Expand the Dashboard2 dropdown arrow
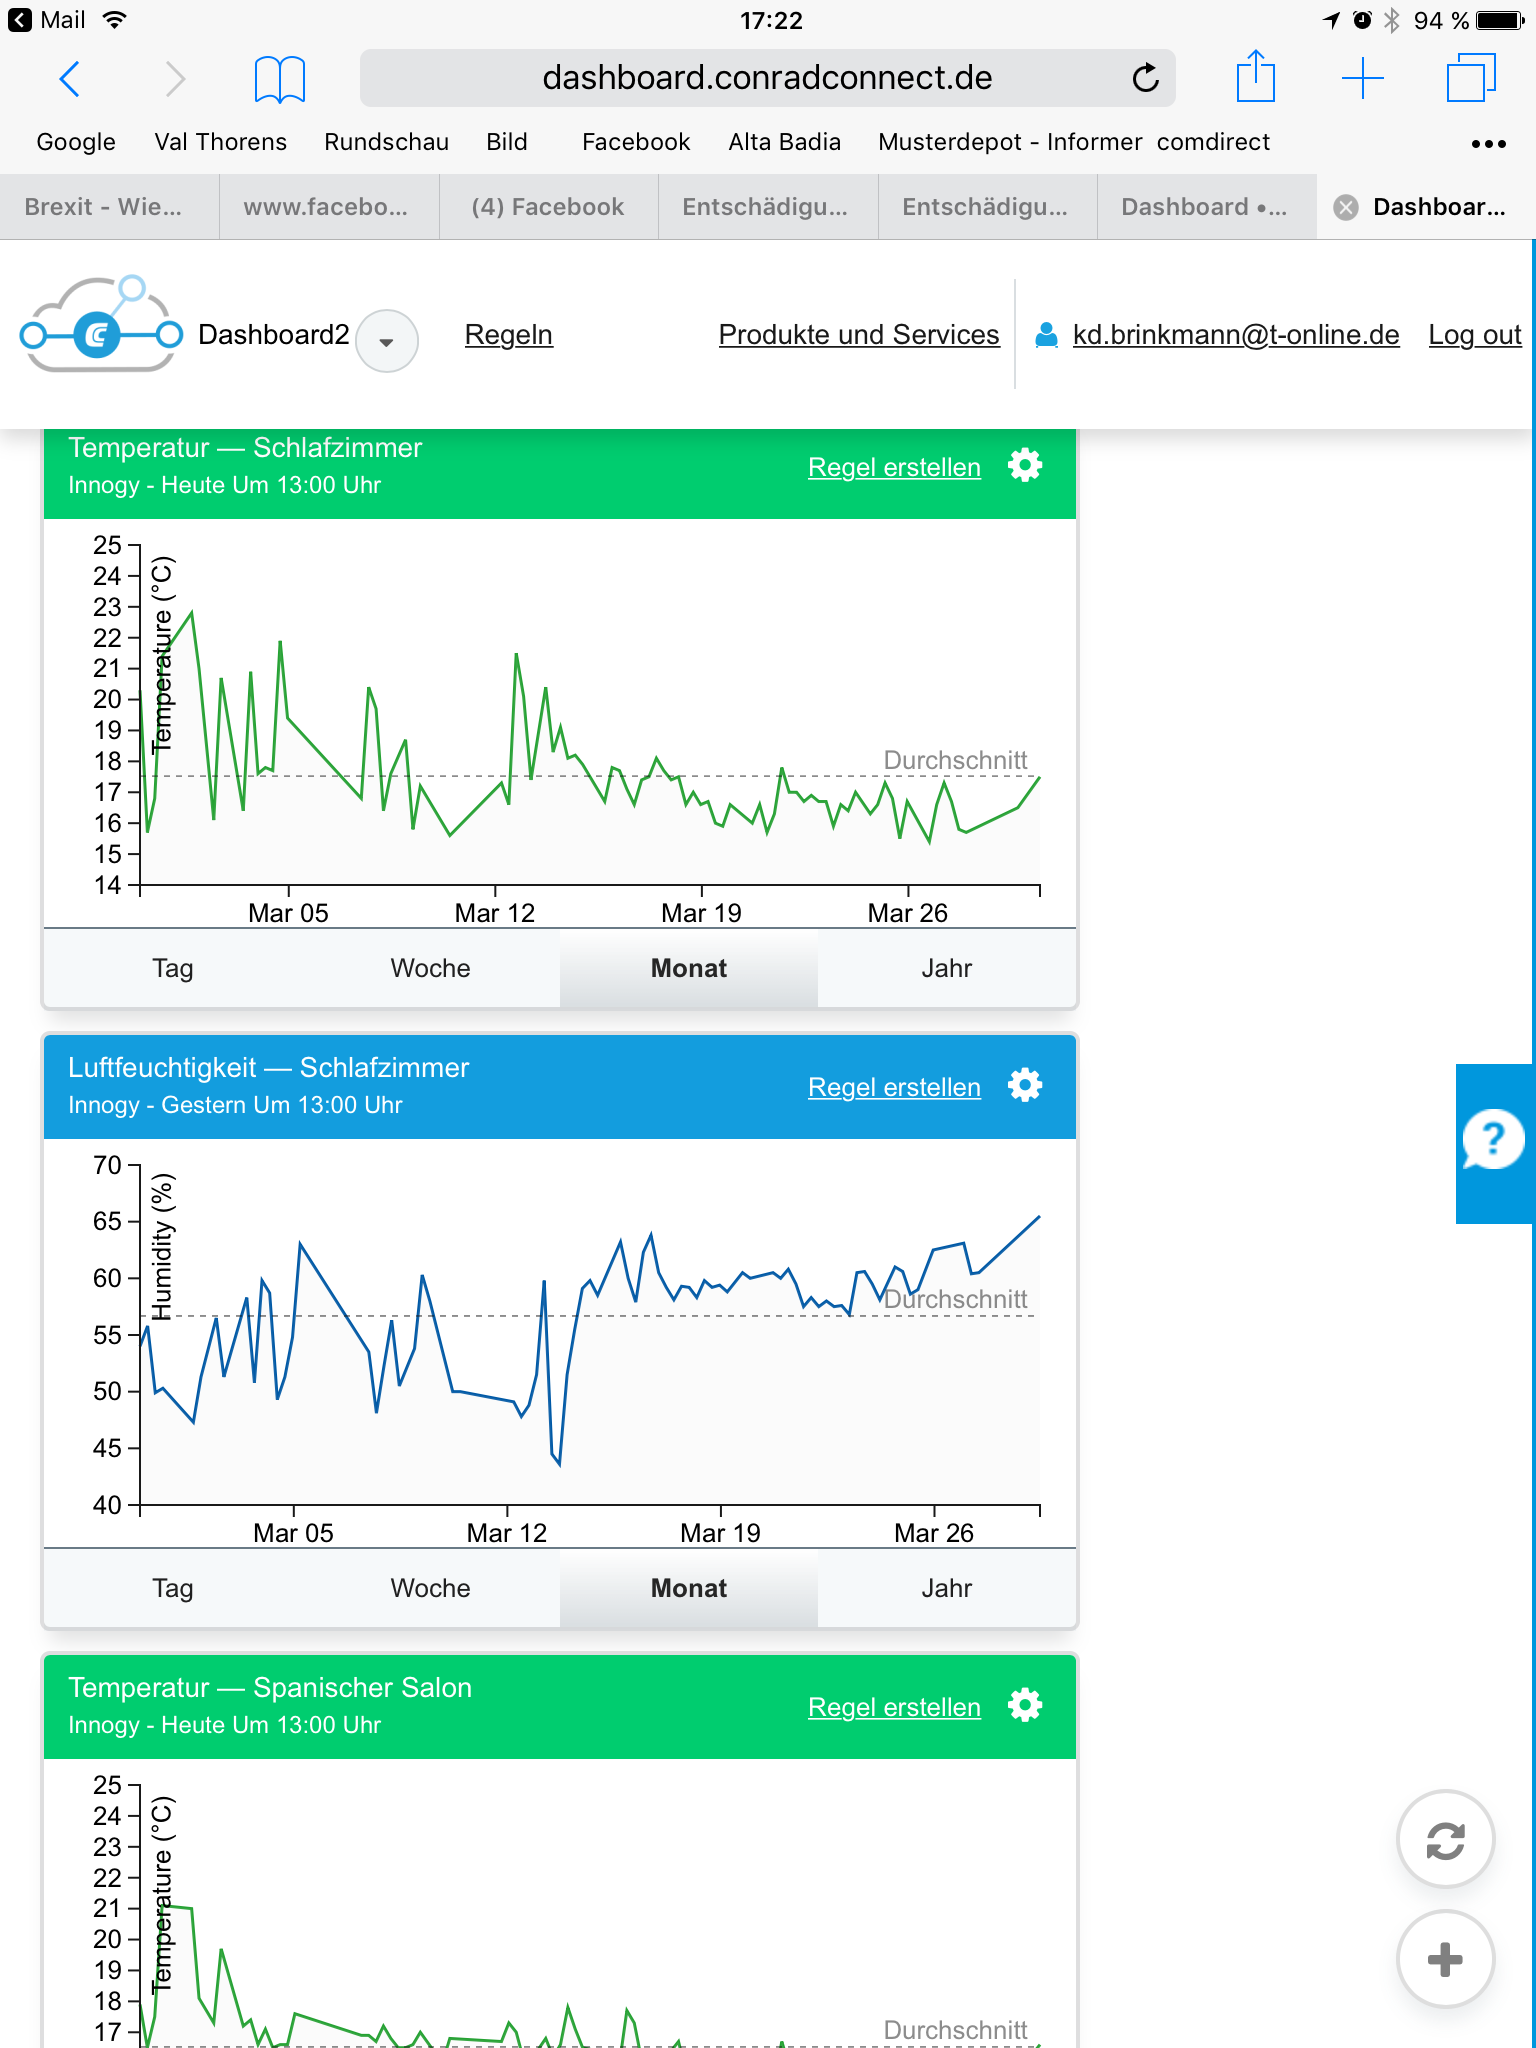Screen dimensions: 1536x2048 (387, 342)
